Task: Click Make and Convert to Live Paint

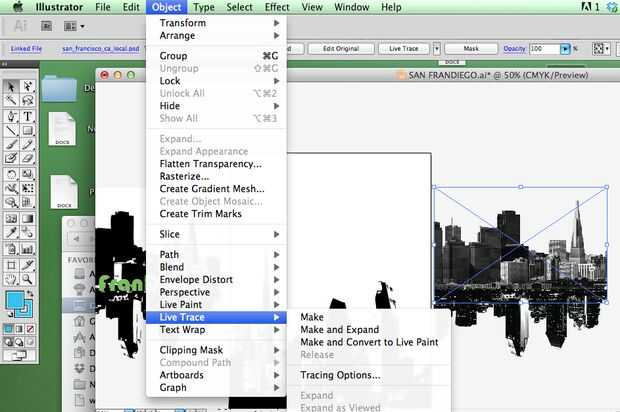Action: pos(369,342)
